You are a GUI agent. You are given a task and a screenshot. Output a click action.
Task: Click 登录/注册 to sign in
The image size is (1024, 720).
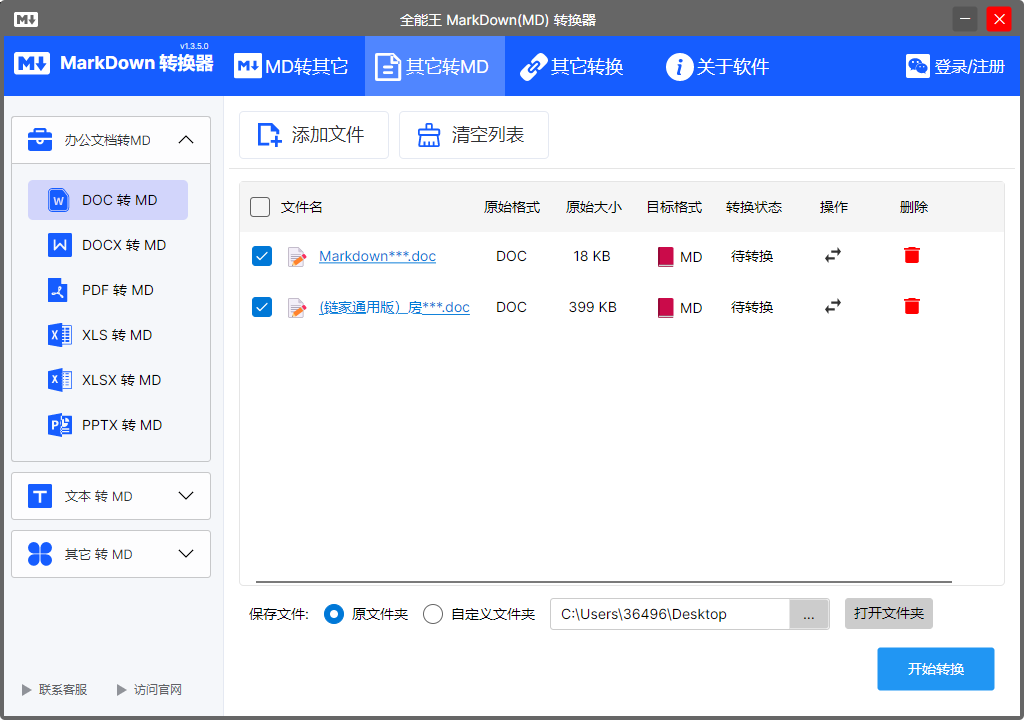pos(969,67)
